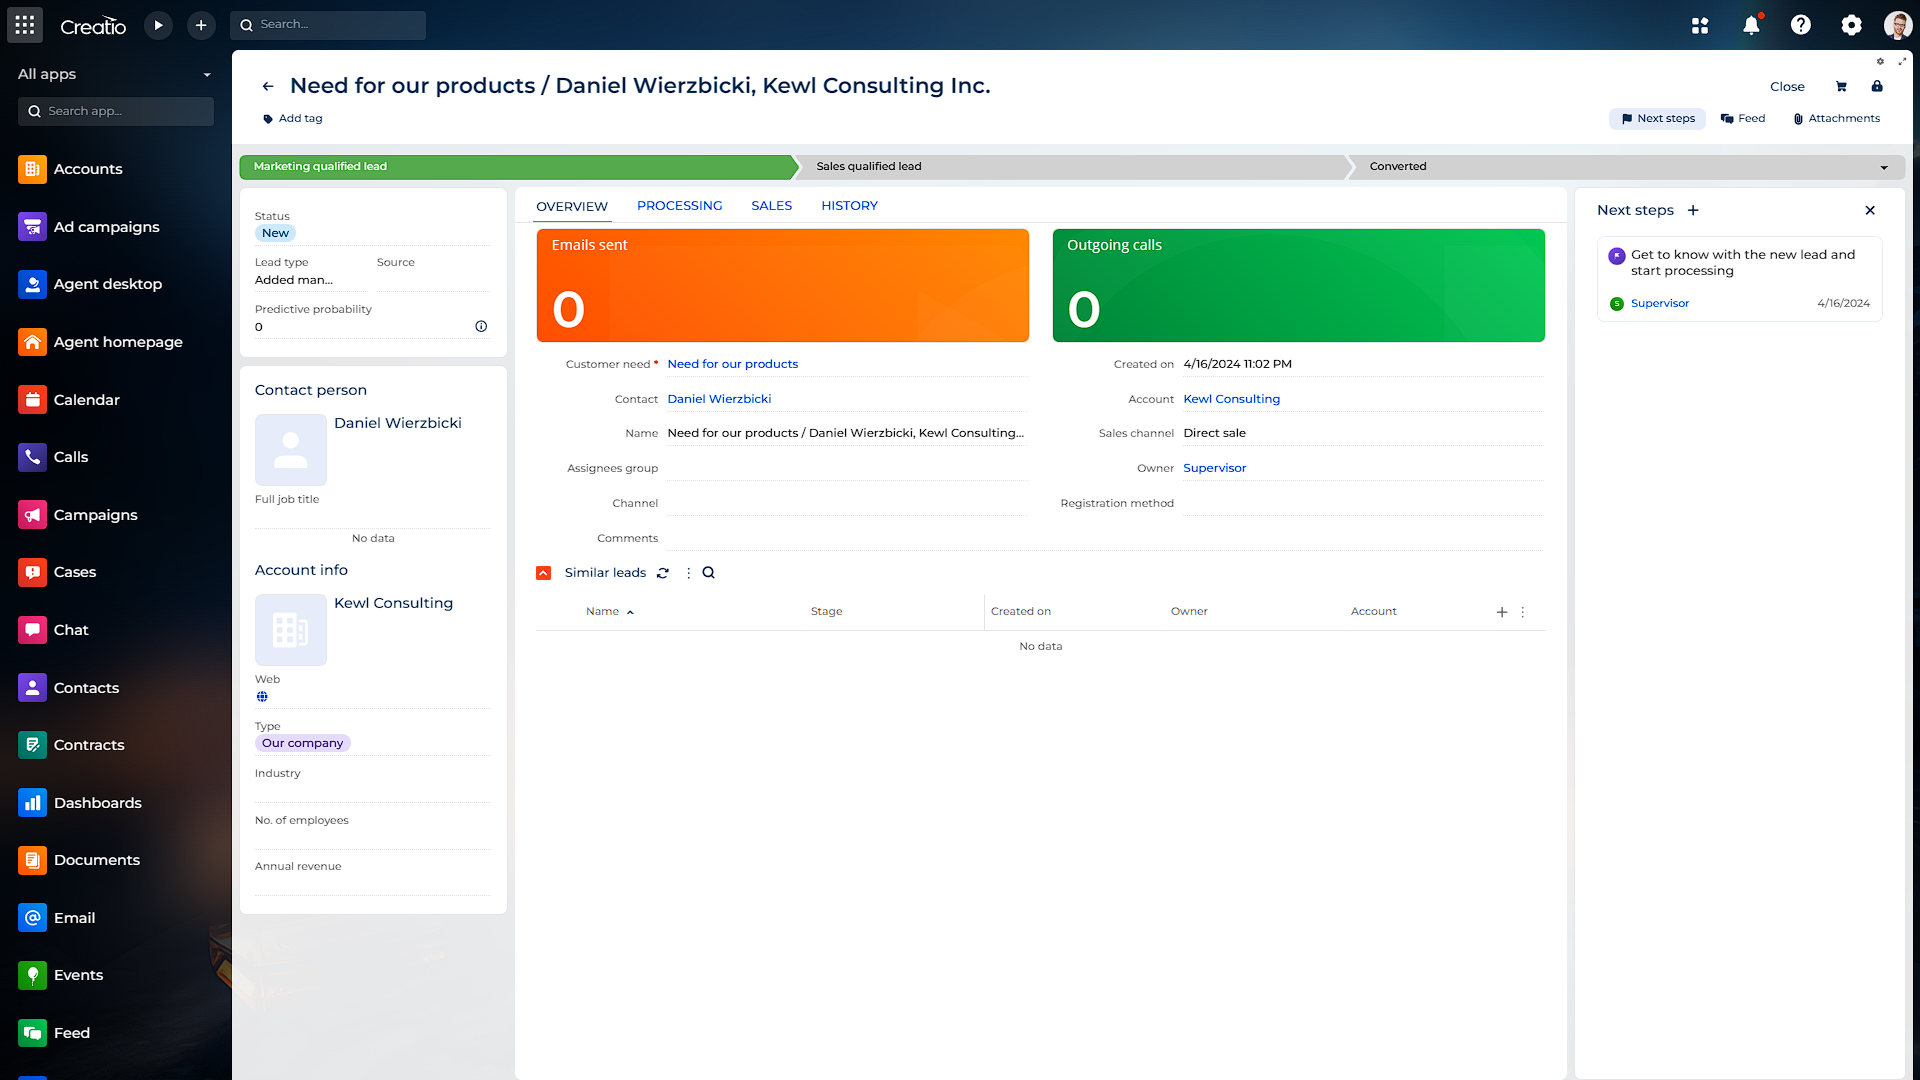Click the back arrow beside the lead title

268,86
